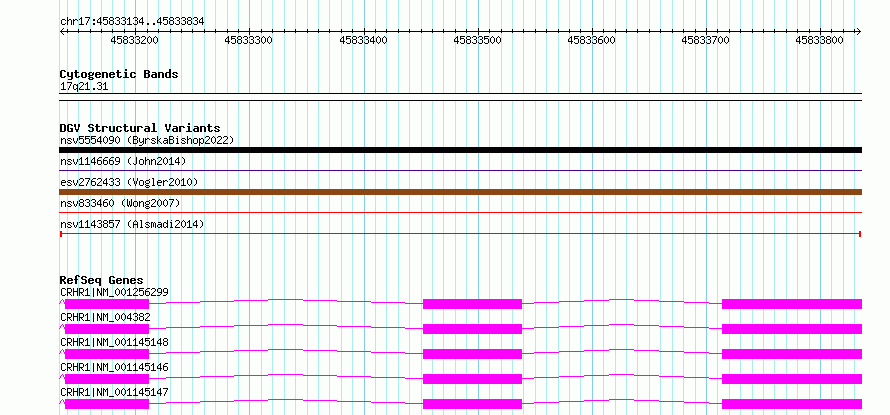Image resolution: width=890 pixels, height=415 pixels.
Task: Click middle exon of NM_001145146 transcript
Action: pos(472,379)
